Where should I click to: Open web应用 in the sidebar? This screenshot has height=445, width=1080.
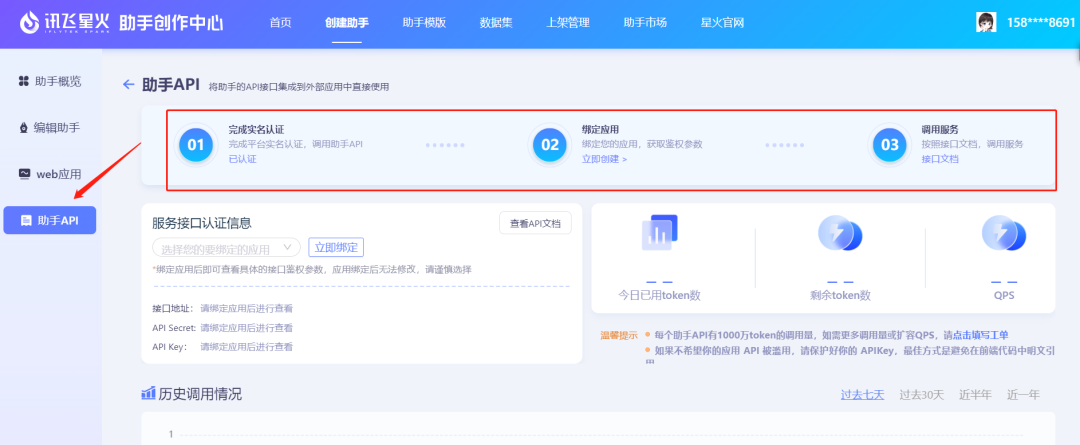(50, 174)
